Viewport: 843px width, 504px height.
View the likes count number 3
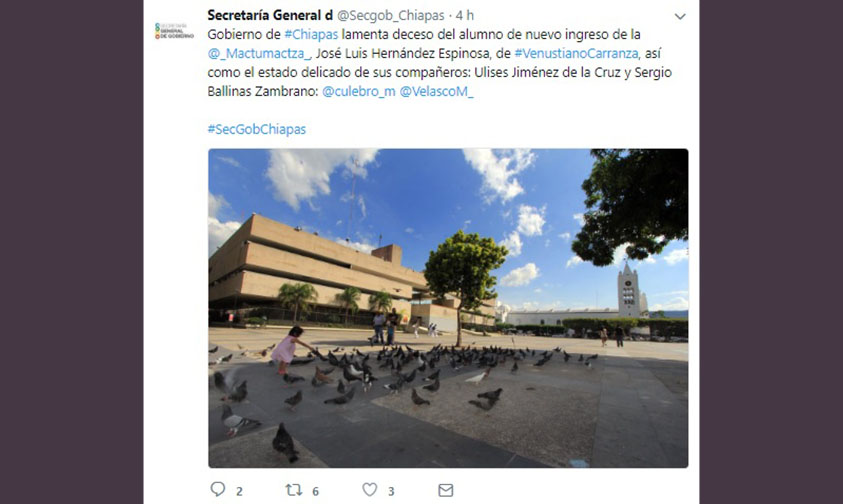pyautogui.click(x=391, y=491)
